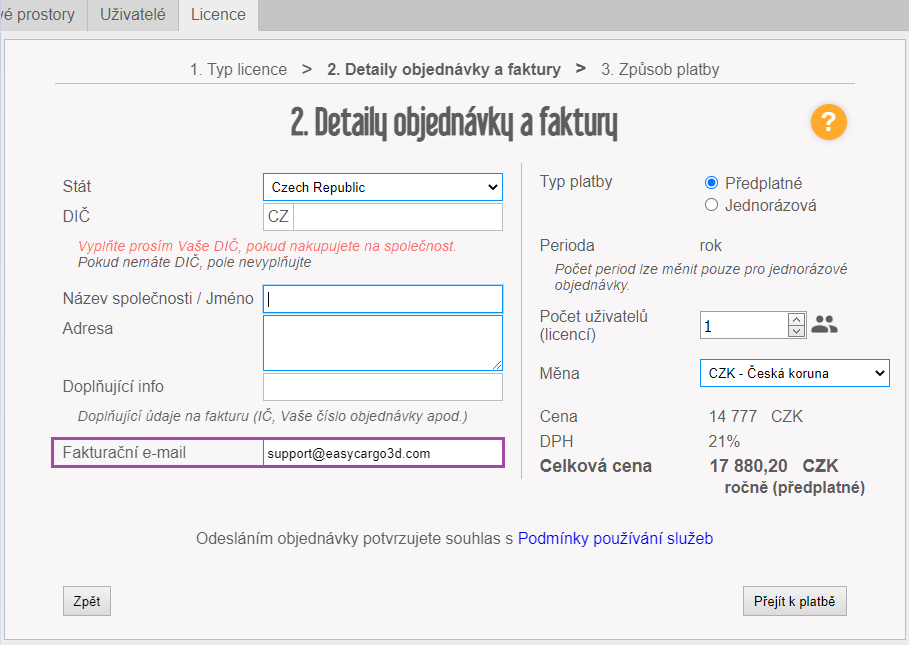Click the Zpět button

pos(86,601)
